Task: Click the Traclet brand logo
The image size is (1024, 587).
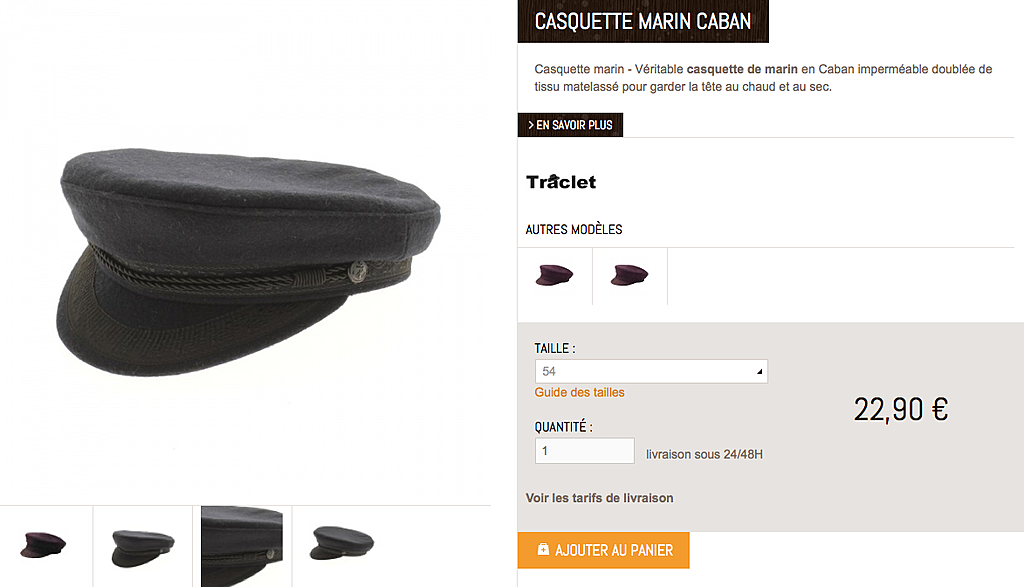Action: tap(561, 182)
